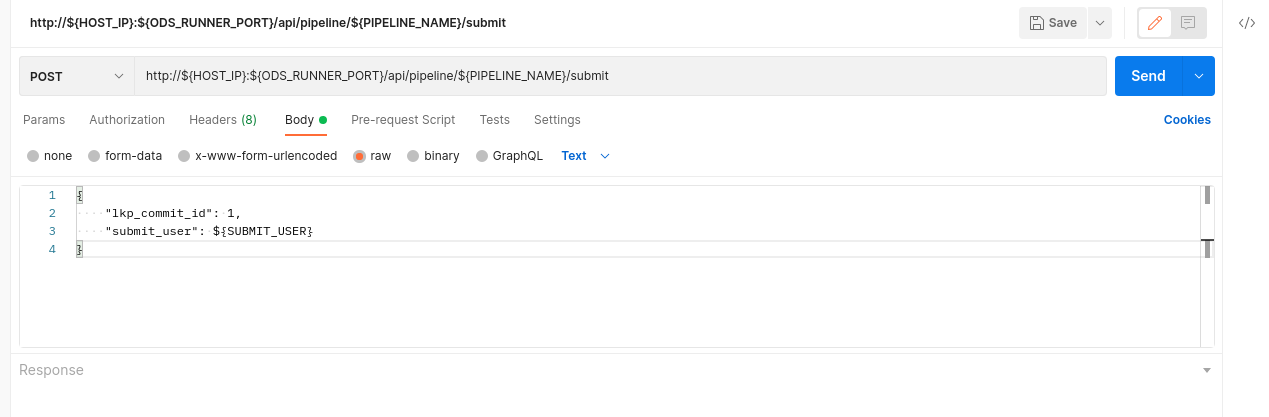Open the code snippet panel icon
1269x417 pixels.
pyautogui.click(x=1247, y=23)
